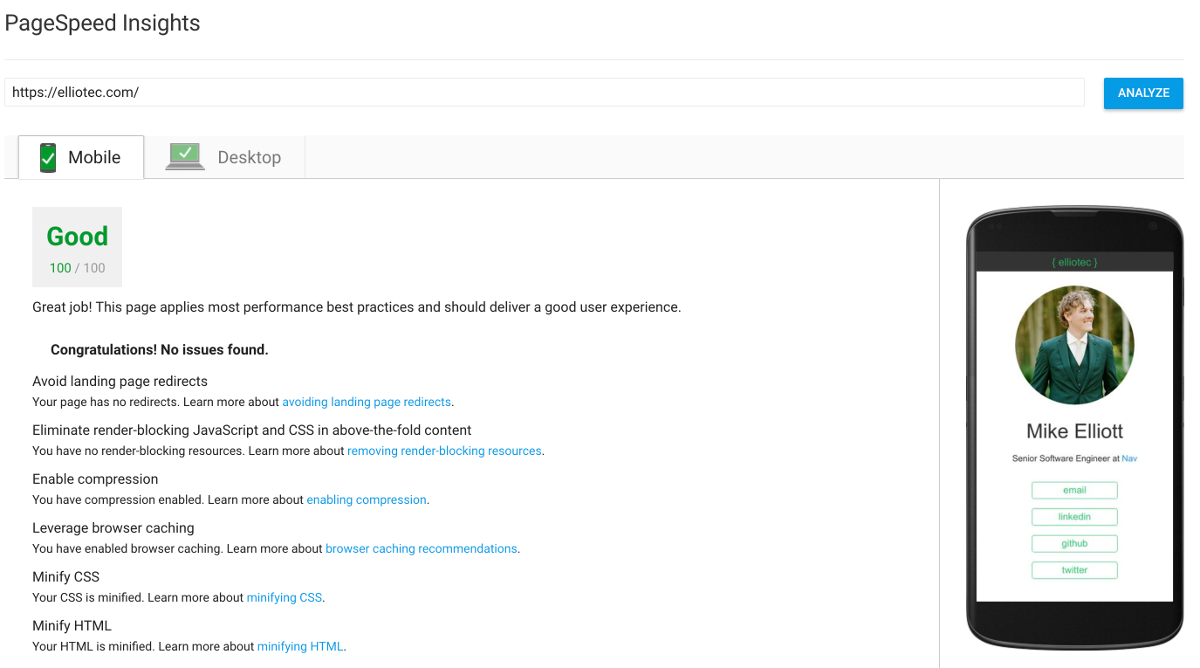The image size is (1200, 668).
Task: Click the laptop checkmark icon on Desktop tab
Action: [186, 157]
